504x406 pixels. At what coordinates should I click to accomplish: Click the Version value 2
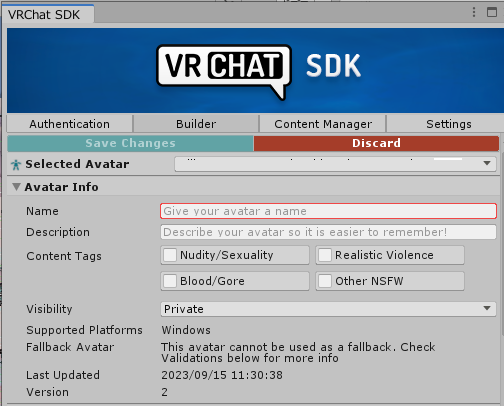coord(164,392)
